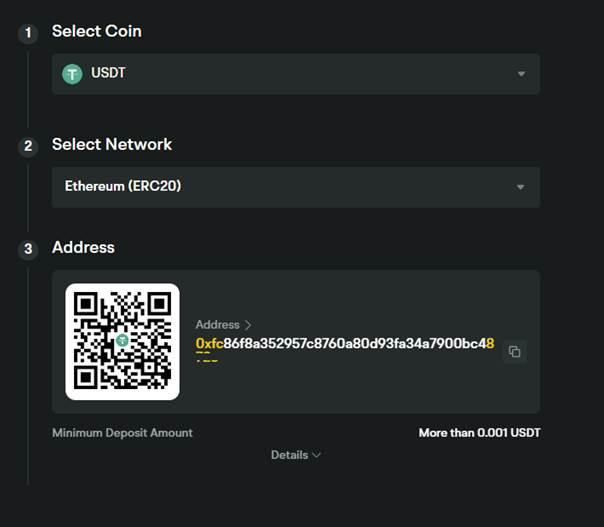This screenshot has width=604, height=527.
Task: Click the Select Coin heading
Action: coord(97,31)
